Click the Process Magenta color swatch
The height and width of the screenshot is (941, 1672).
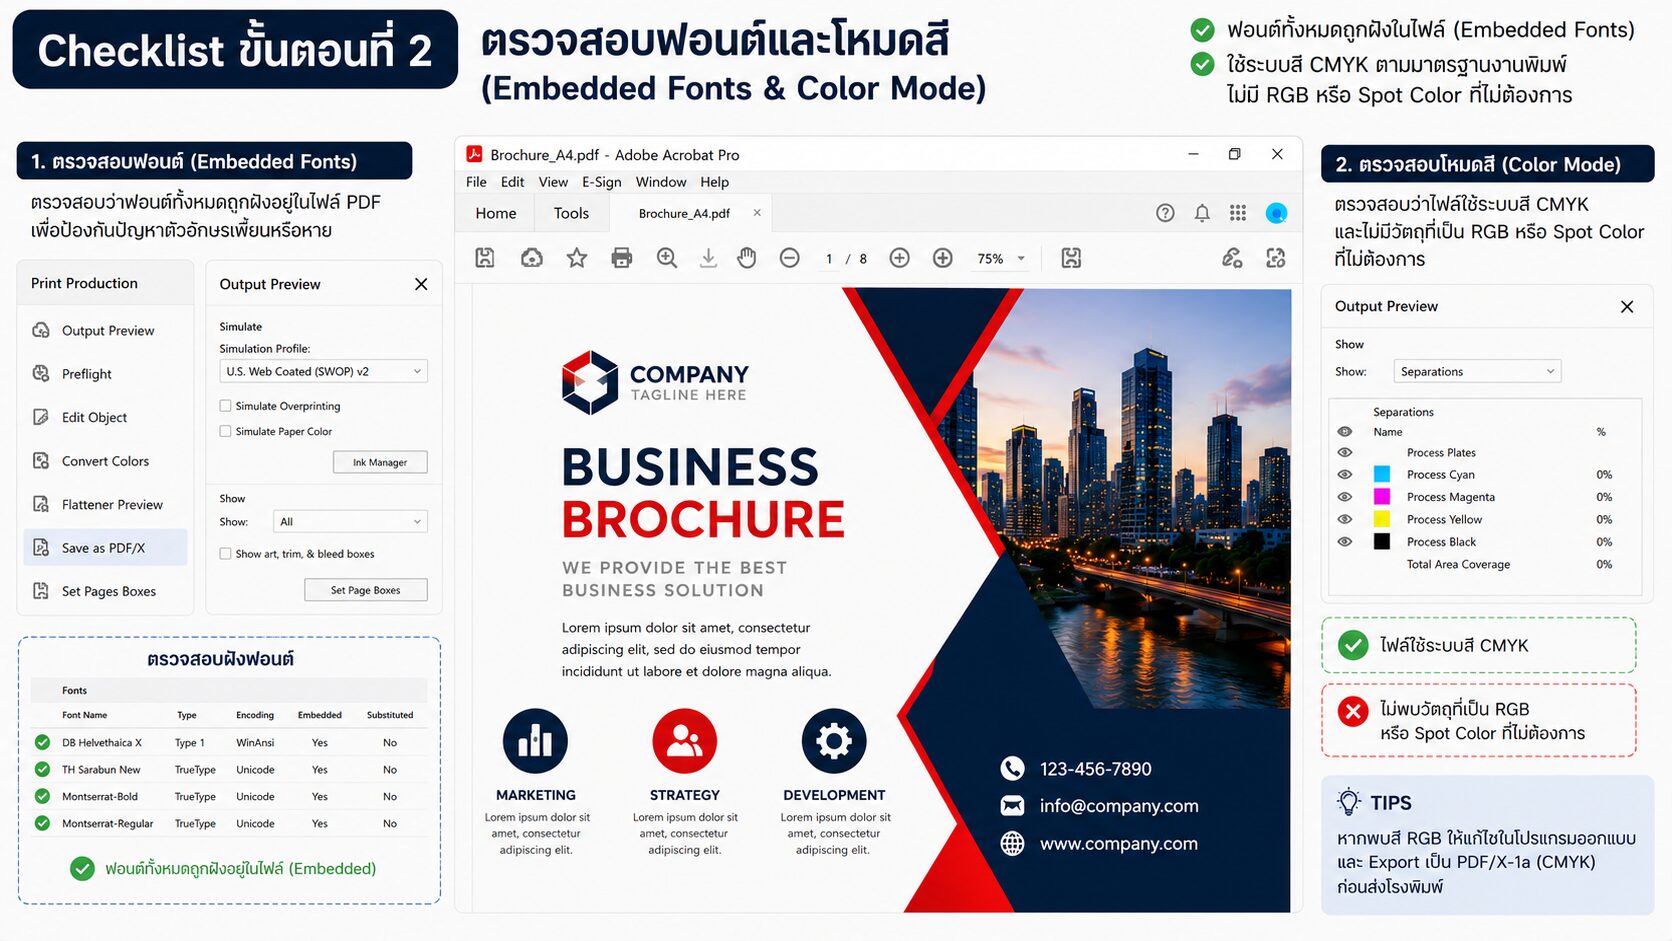click(1382, 496)
